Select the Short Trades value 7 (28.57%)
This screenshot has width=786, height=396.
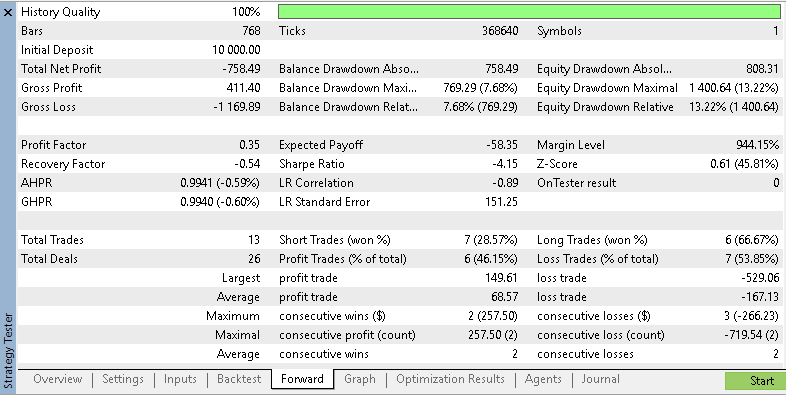(x=491, y=241)
